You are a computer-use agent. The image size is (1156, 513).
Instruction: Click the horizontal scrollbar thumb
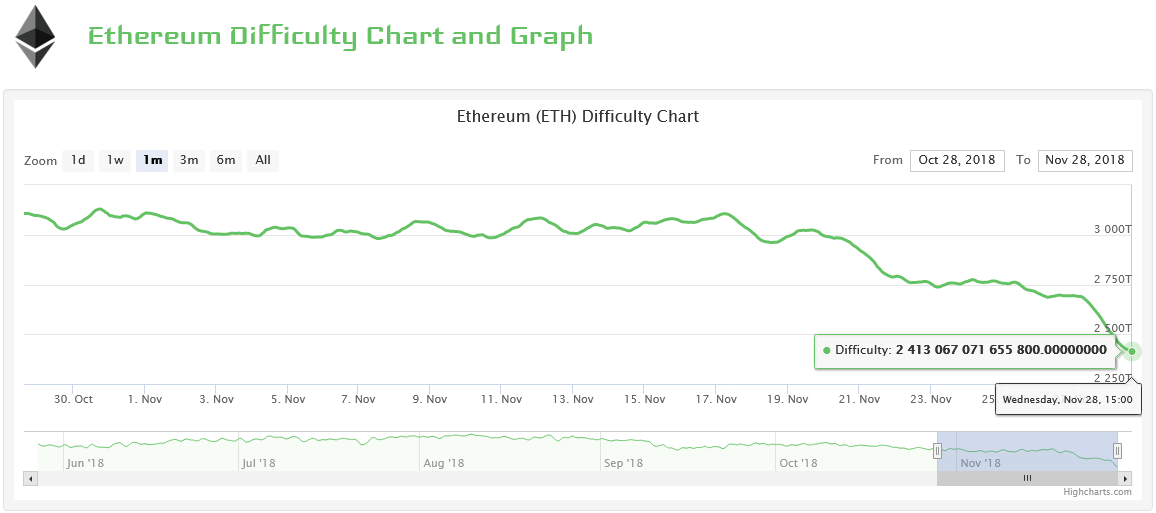pyautogui.click(x=1027, y=479)
